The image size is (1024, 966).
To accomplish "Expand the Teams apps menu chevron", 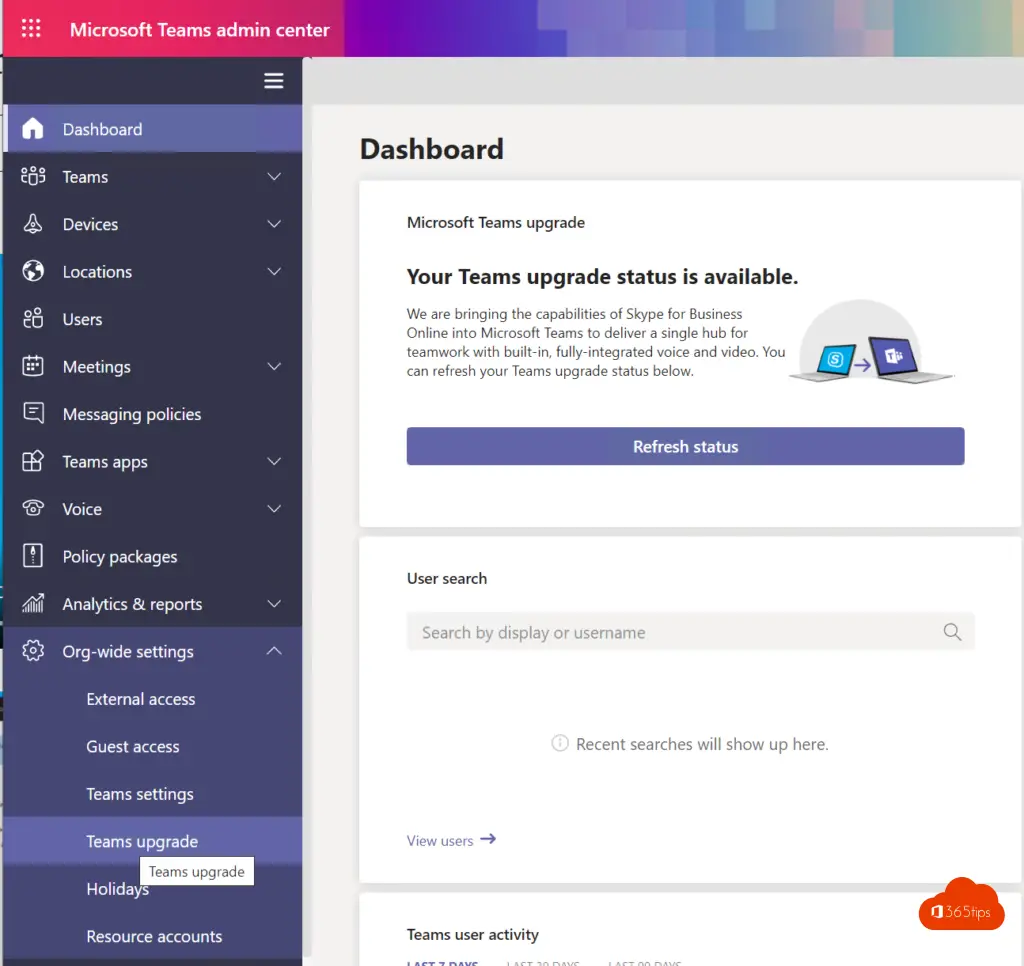I will [x=274, y=461].
